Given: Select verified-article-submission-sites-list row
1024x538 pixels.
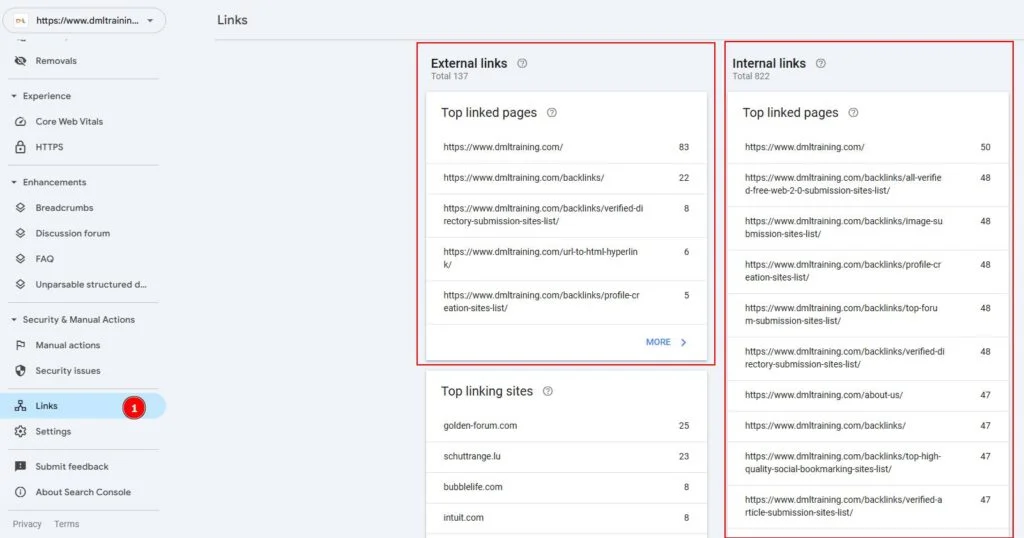Looking at the screenshot, I should tap(868, 506).
